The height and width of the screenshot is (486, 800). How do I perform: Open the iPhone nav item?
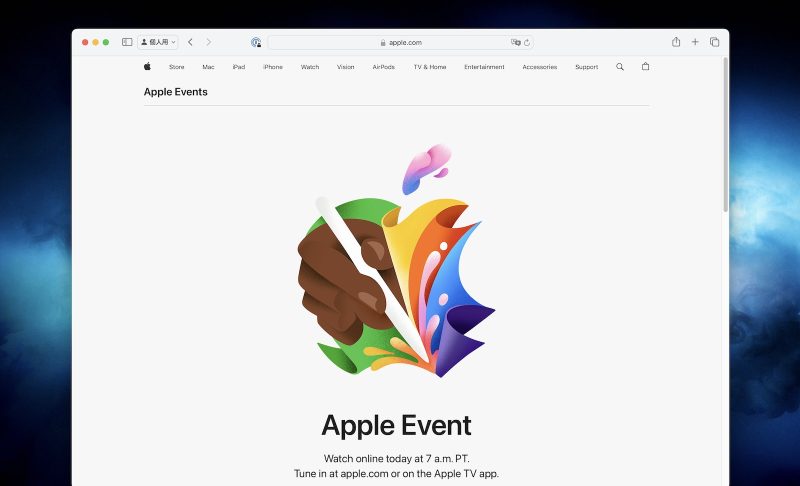point(273,67)
